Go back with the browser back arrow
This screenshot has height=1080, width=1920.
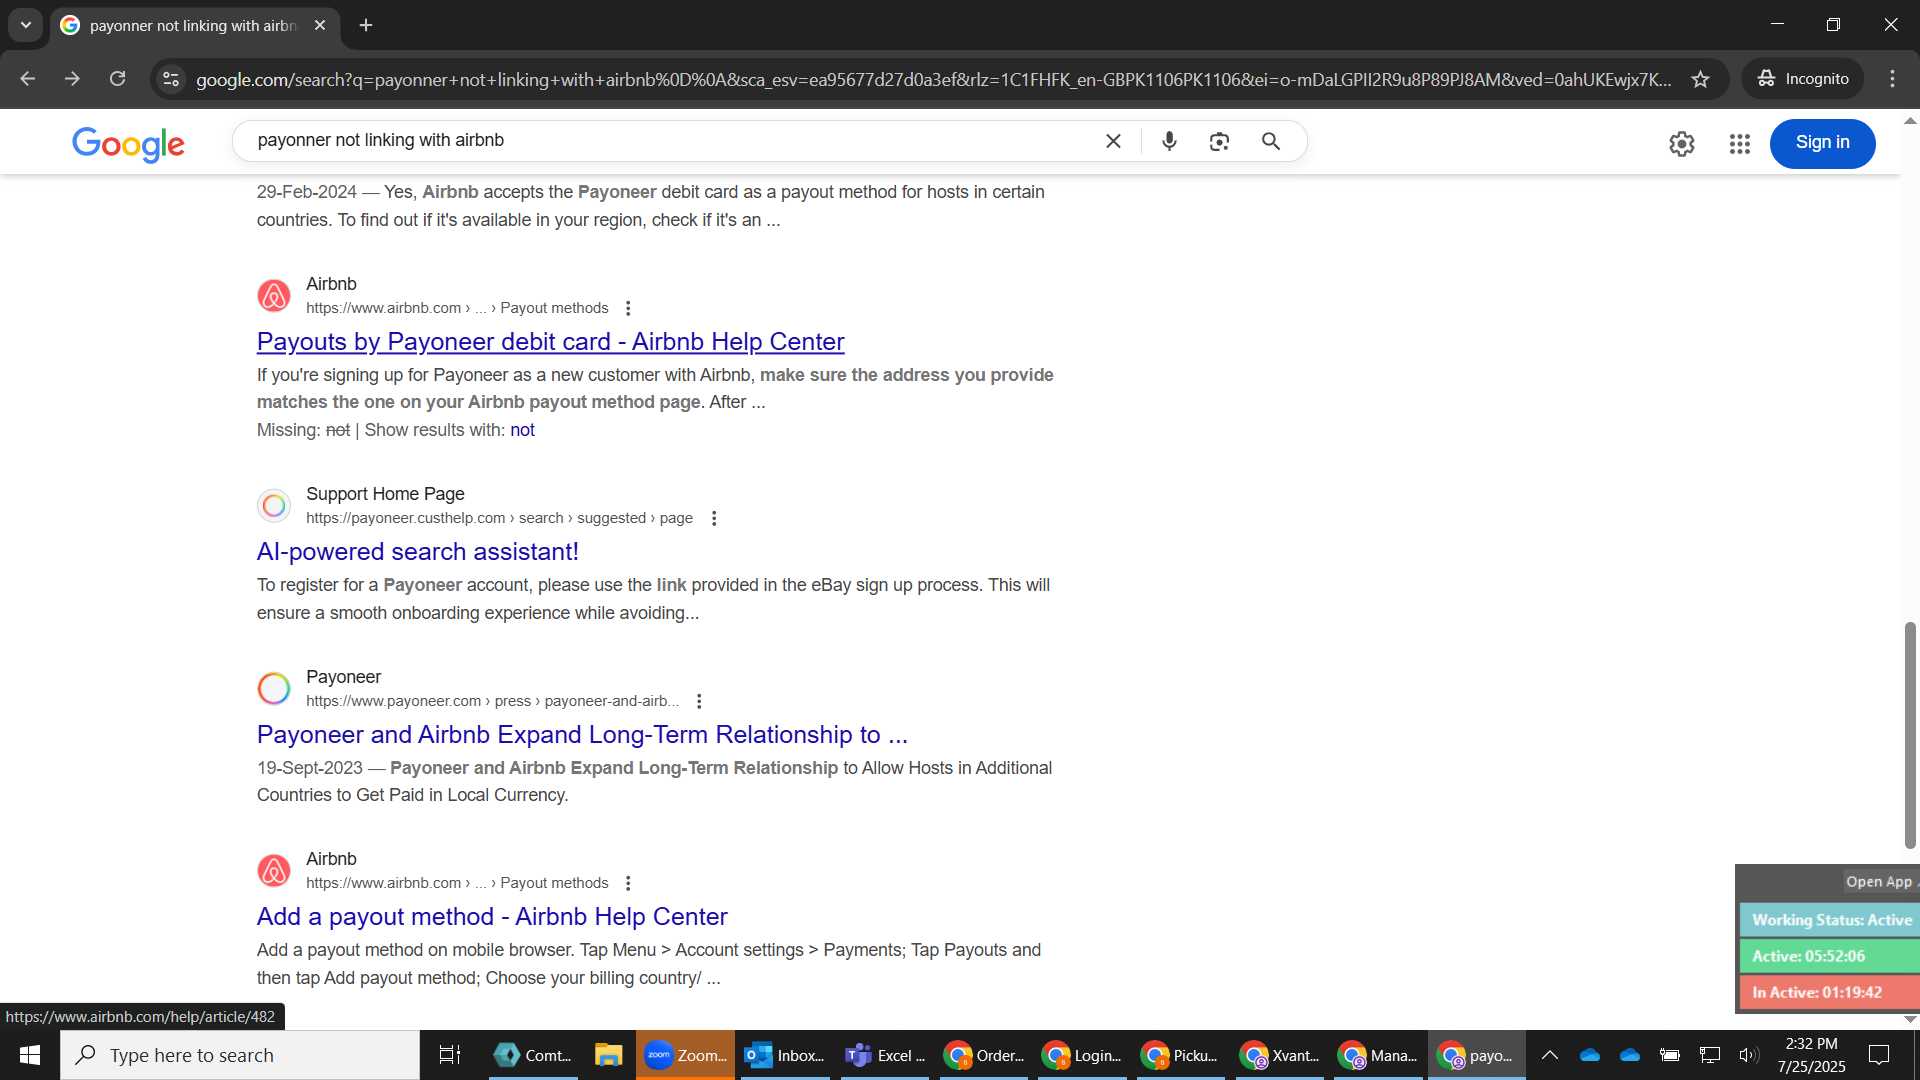coord(28,78)
